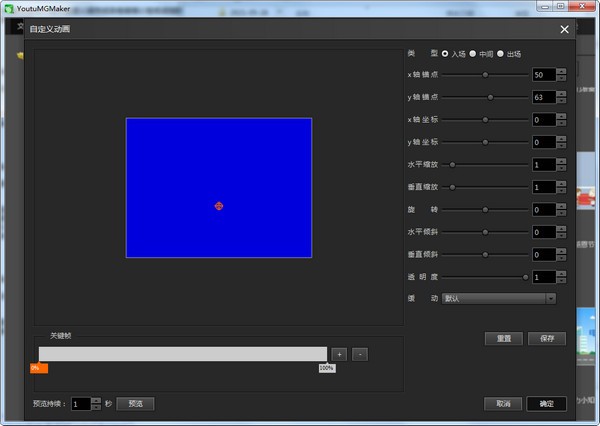
Task: Click the 预览持续 duration stepper arrows
Action: (x=96, y=404)
